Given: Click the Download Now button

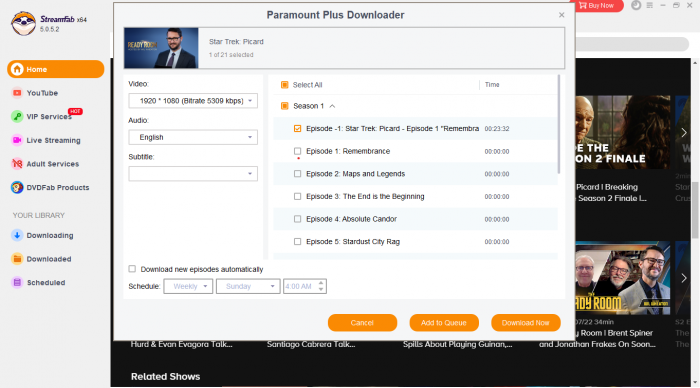Looking at the screenshot, I should pyautogui.click(x=525, y=323).
